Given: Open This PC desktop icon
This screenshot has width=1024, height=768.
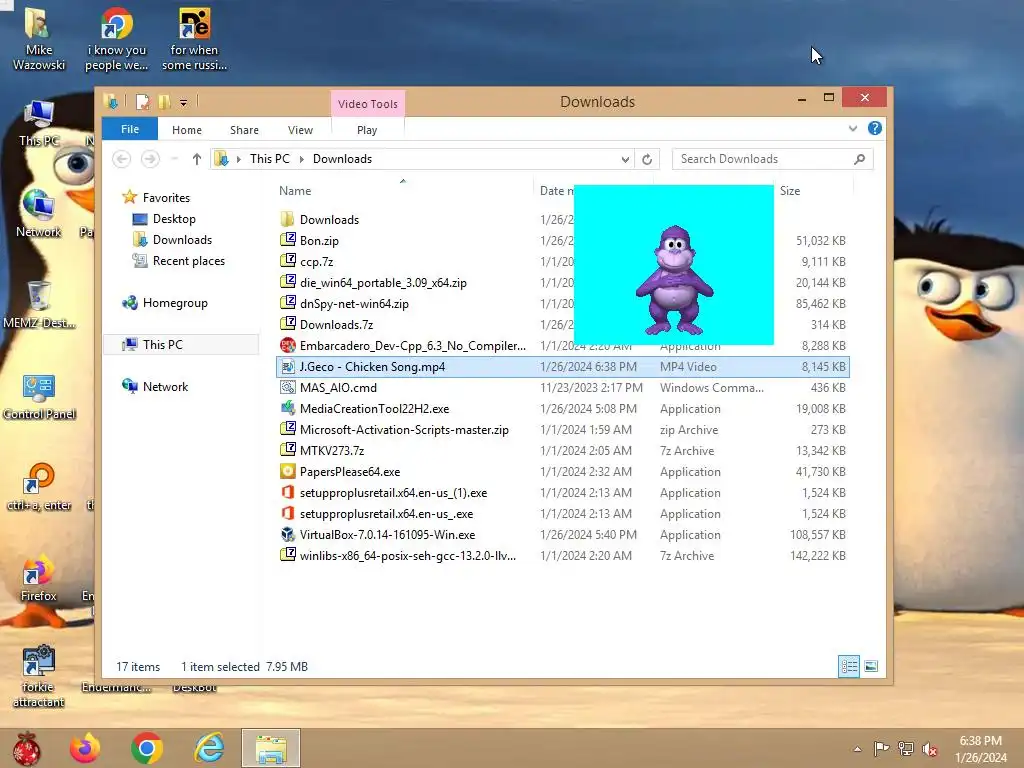Looking at the screenshot, I should [39, 123].
